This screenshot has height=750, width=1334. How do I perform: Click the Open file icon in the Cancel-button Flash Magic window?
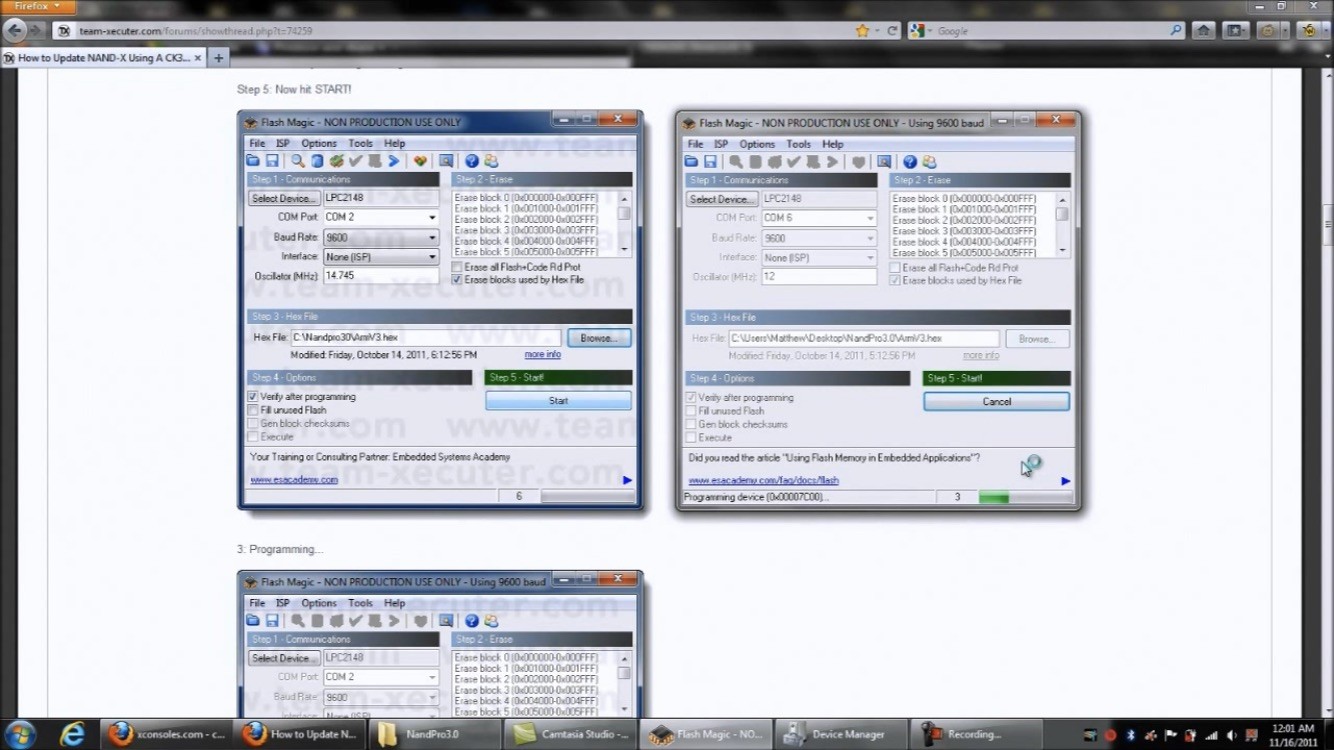pos(691,162)
